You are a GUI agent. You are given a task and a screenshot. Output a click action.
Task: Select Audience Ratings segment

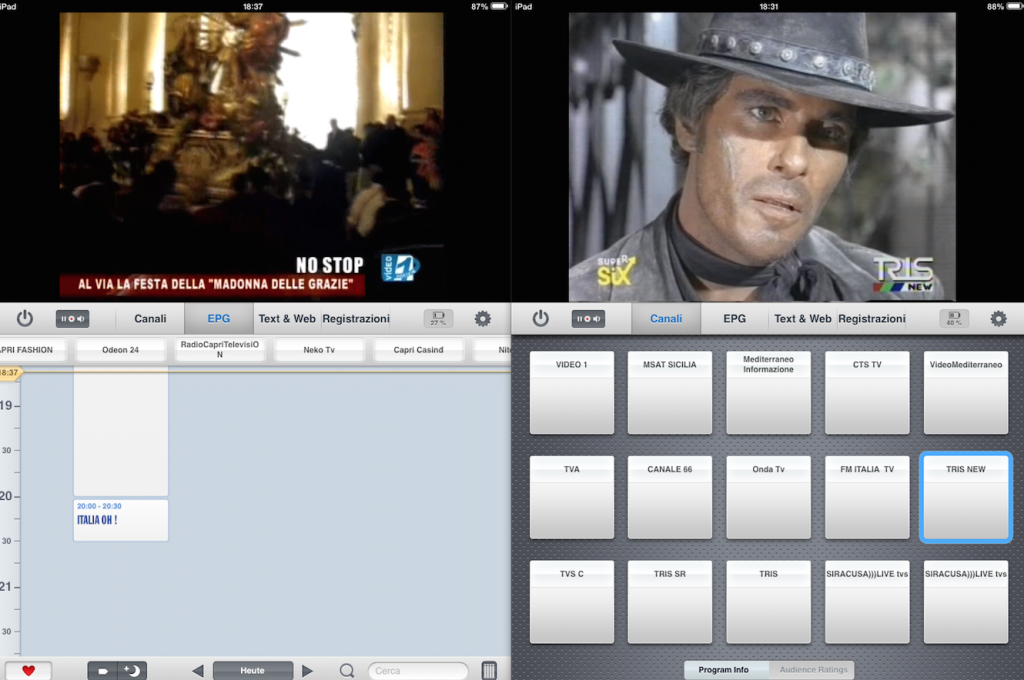point(813,670)
